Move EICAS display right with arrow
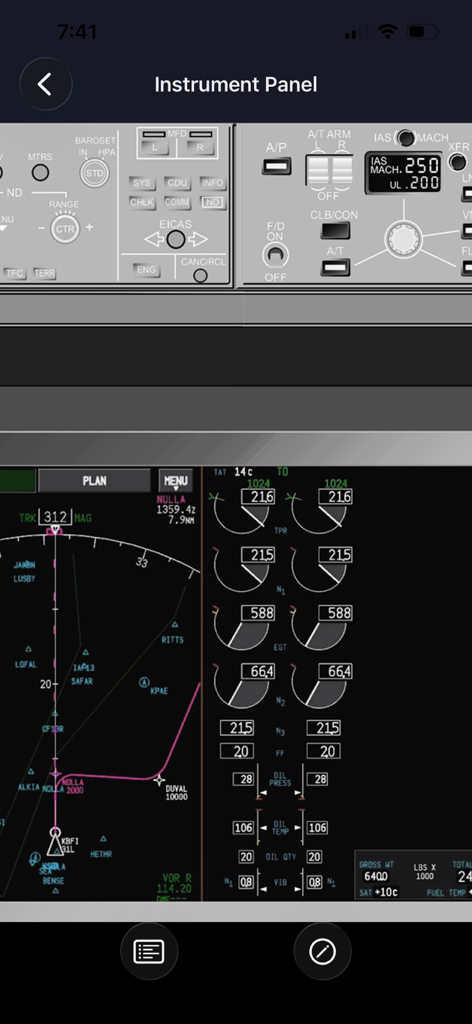This screenshot has height=1024, width=472. (197, 240)
